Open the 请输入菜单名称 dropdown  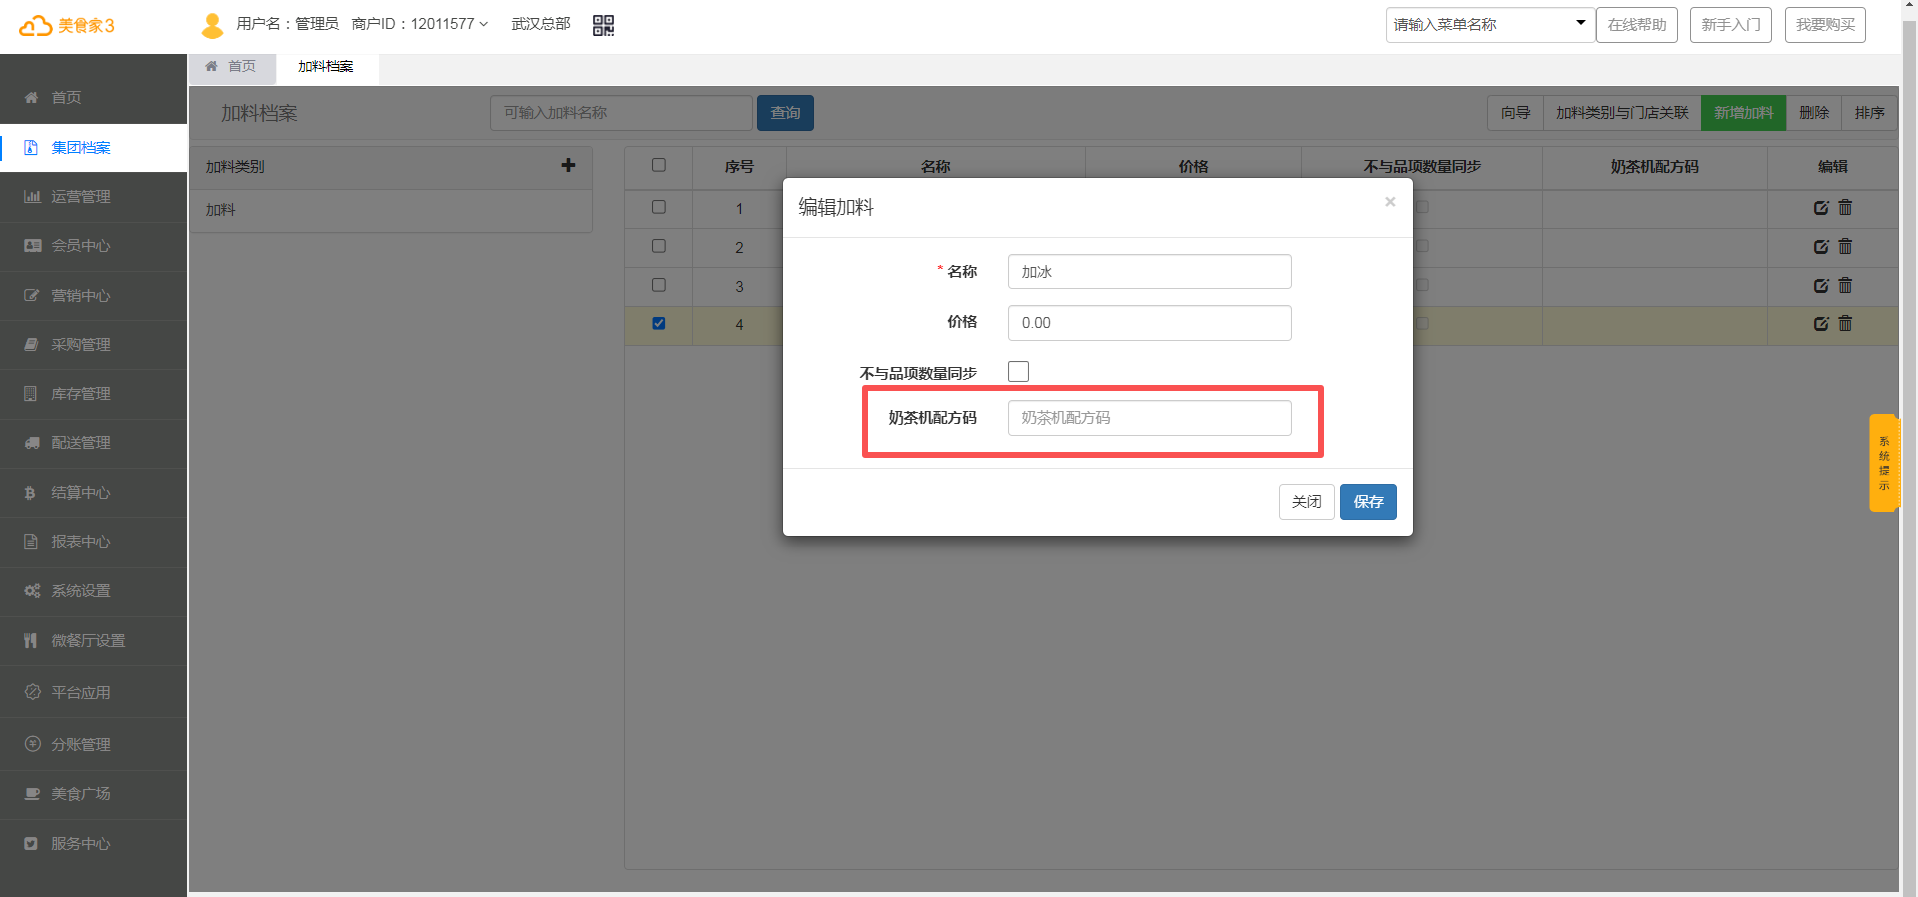(1489, 25)
